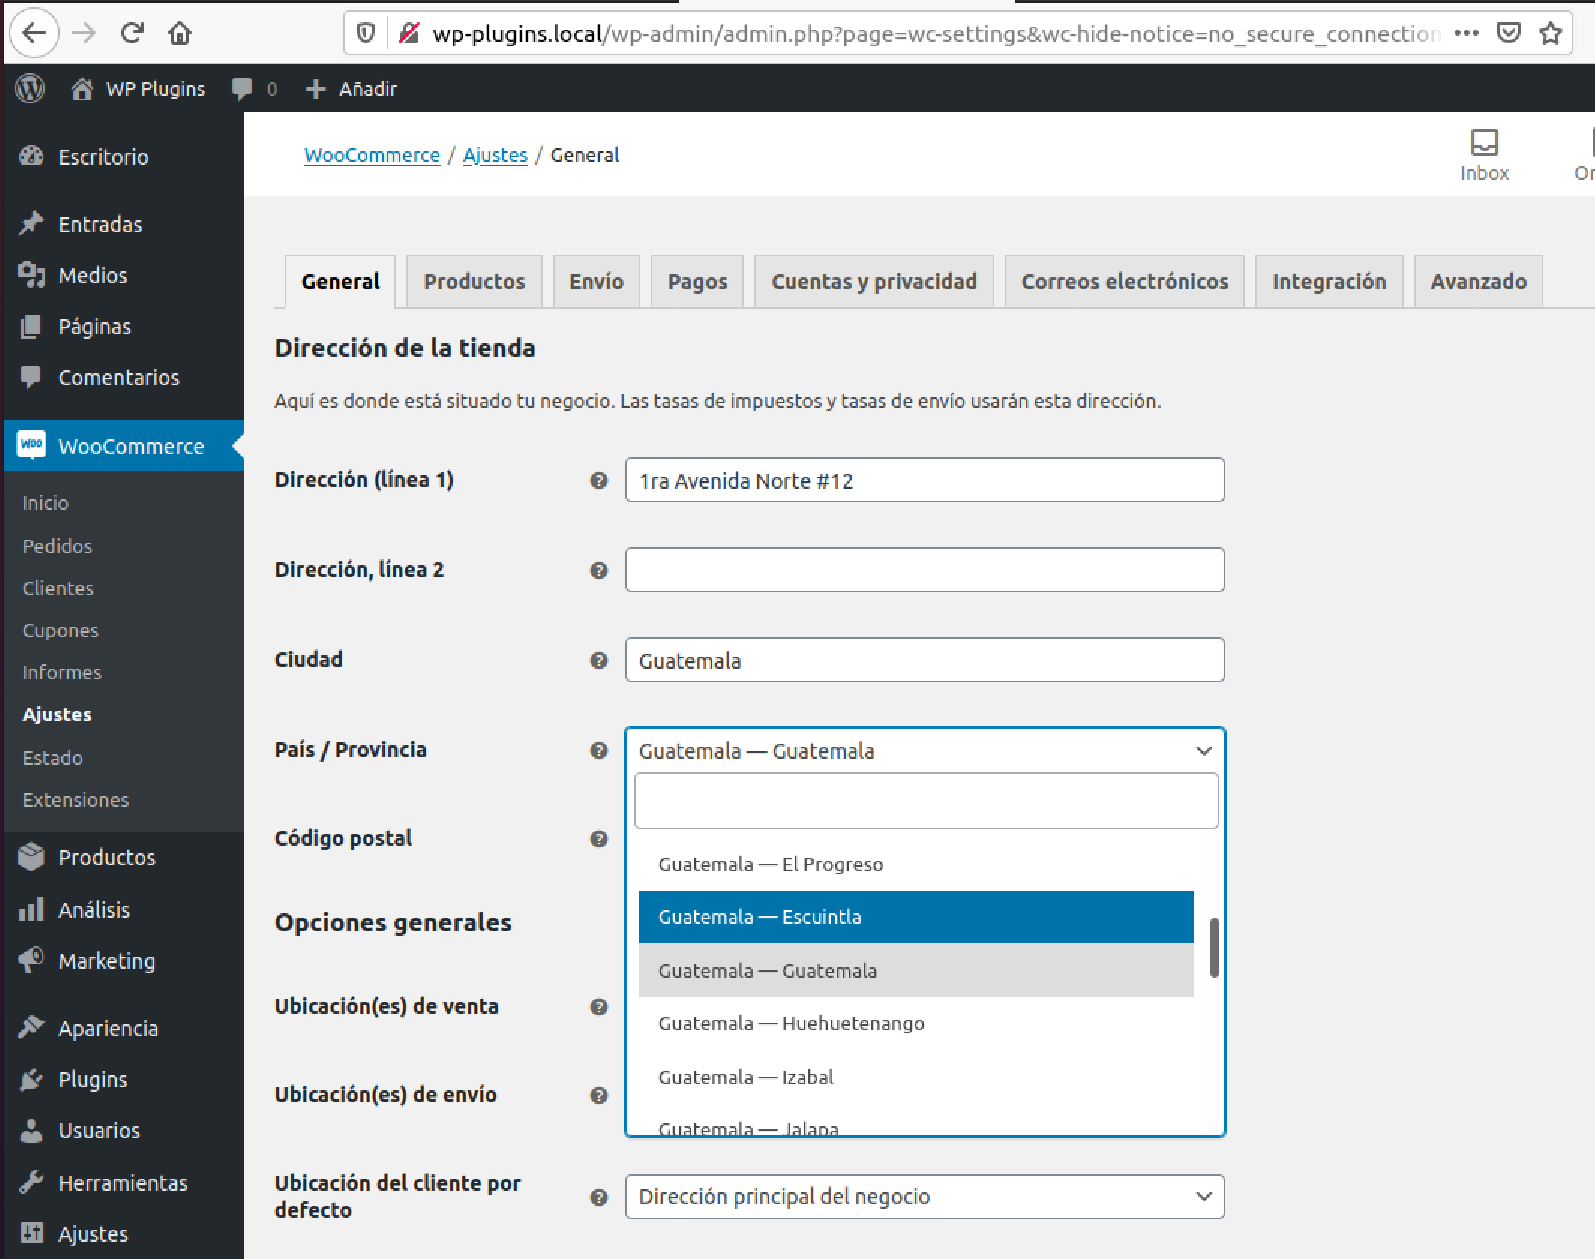This screenshot has width=1595, height=1259.
Task: Open the page actions three-dot menu
Action: pos(1466,33)
